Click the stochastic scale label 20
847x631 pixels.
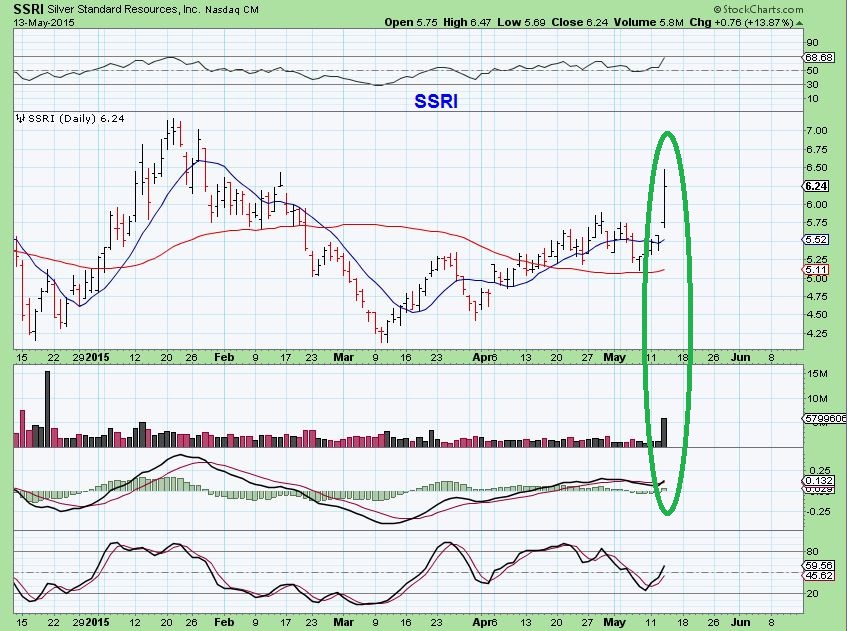point(812,594)
